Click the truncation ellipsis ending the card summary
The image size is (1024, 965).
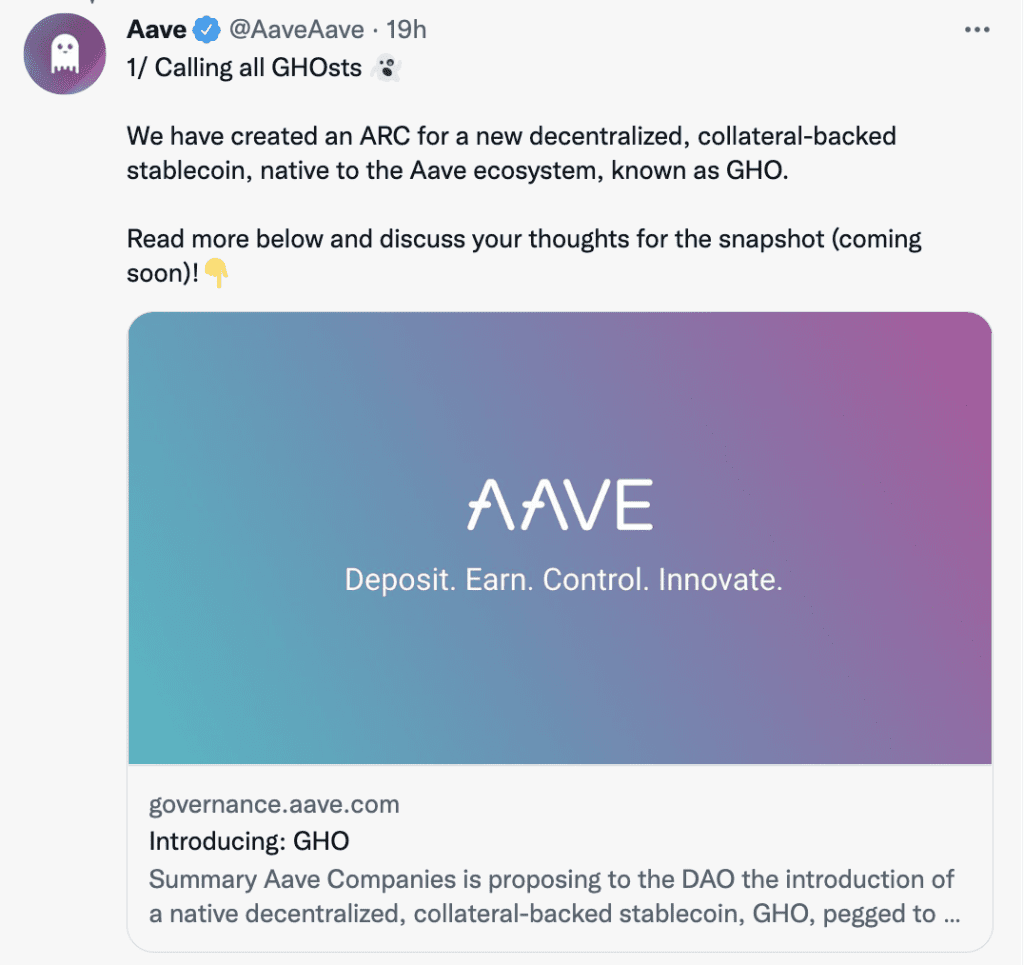click(x=952, y=915)
